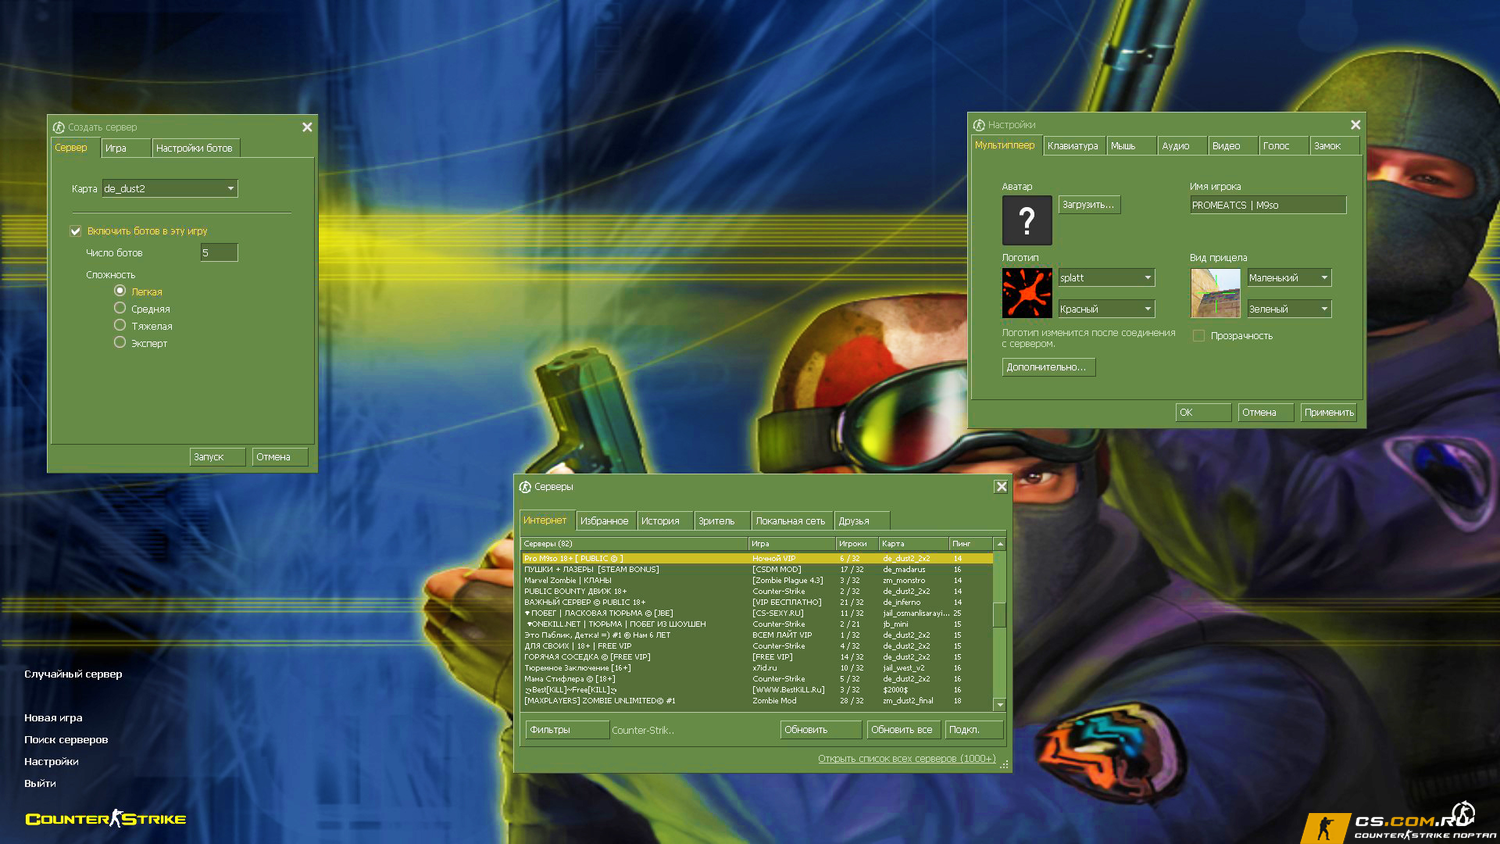Open the full server list link
1500x844 pixels.
[x=906, y=759]
